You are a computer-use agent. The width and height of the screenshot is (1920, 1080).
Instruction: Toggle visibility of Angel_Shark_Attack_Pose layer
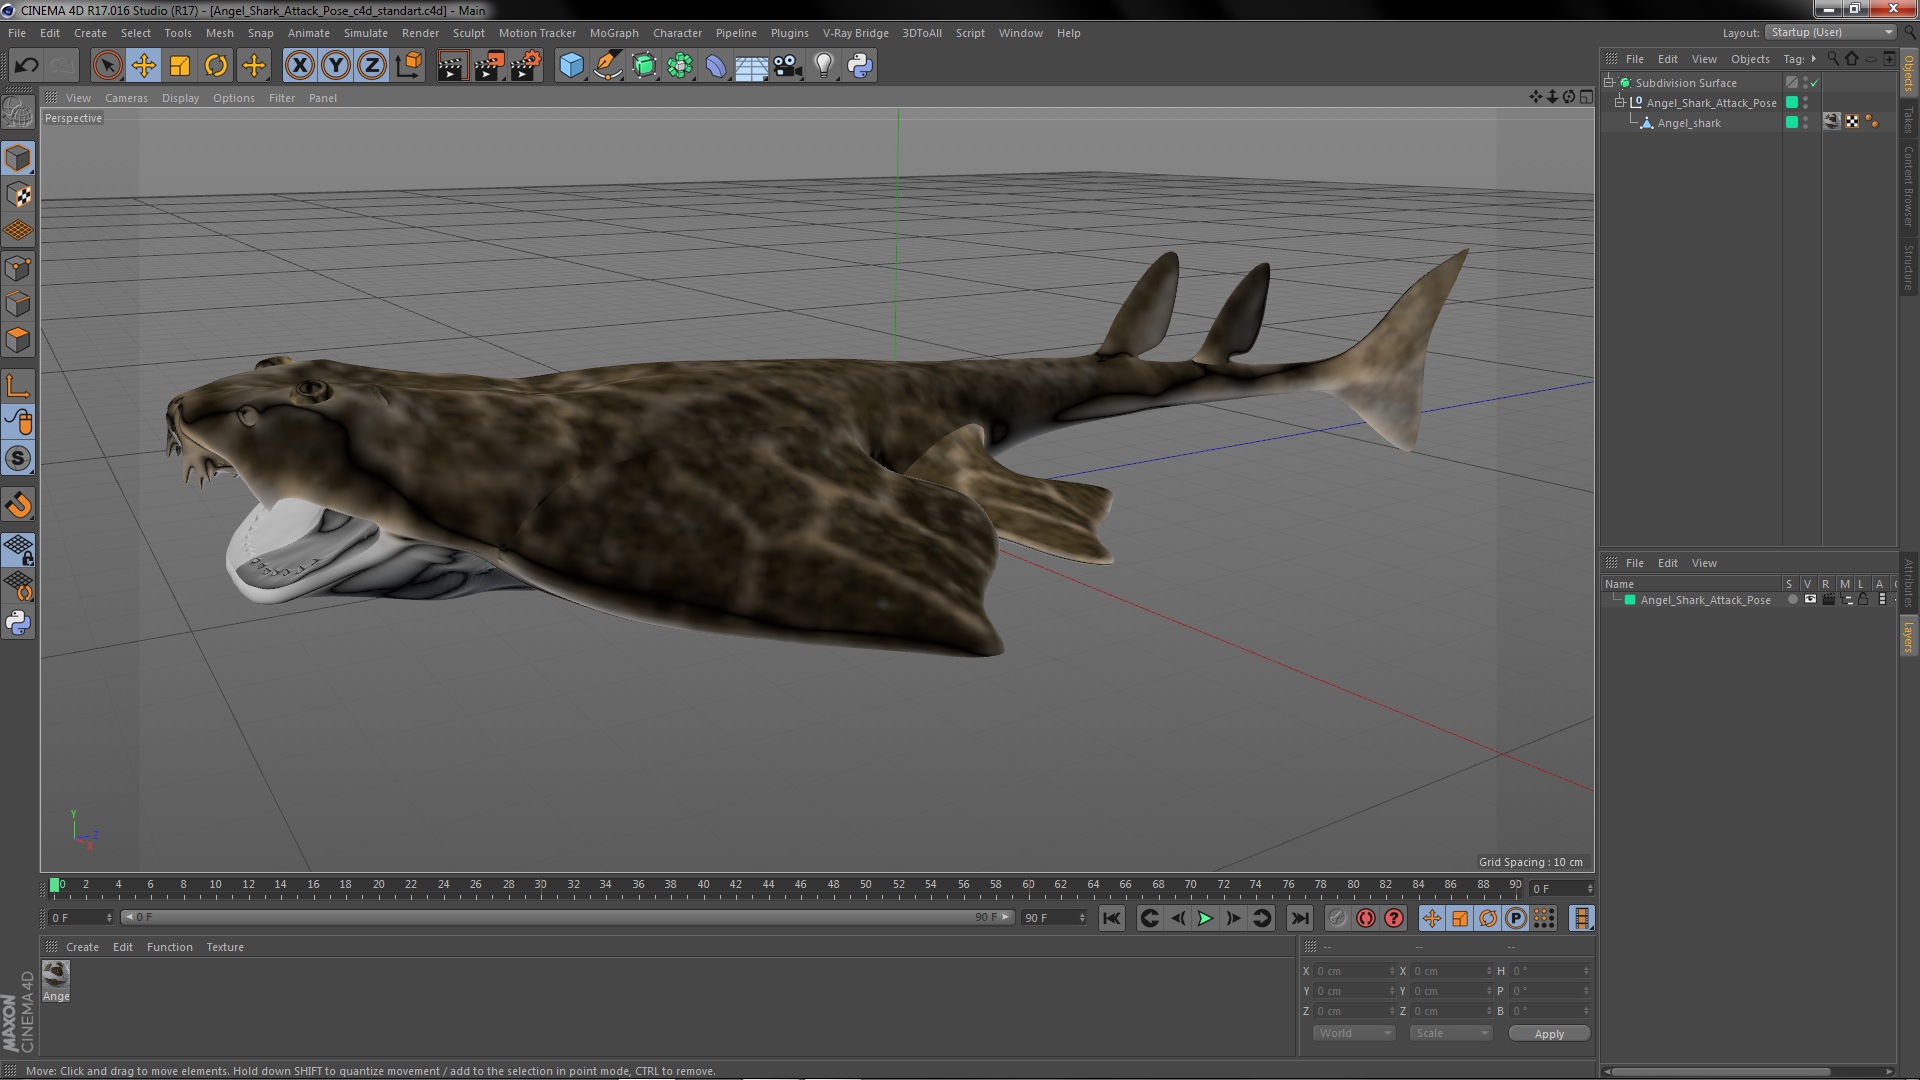point(1810,600)
